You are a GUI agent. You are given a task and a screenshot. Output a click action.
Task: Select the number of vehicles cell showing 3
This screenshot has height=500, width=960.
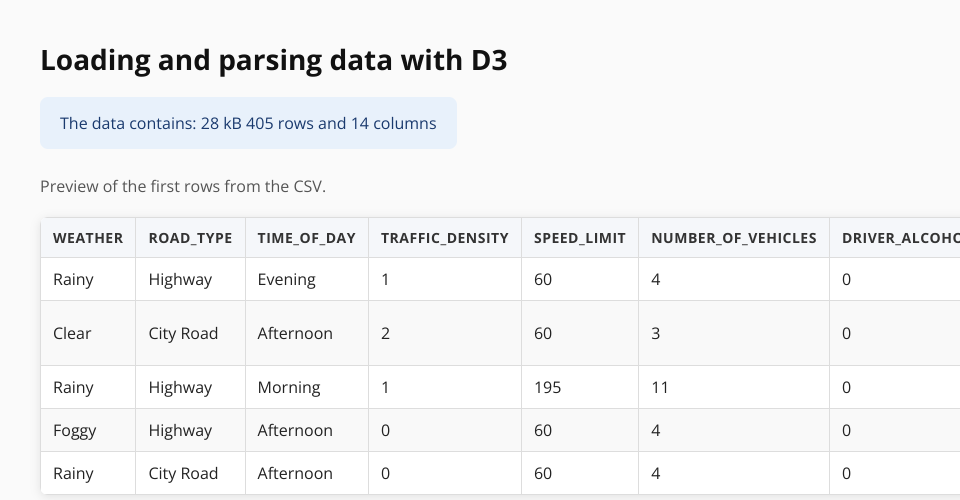pos(656,333)
